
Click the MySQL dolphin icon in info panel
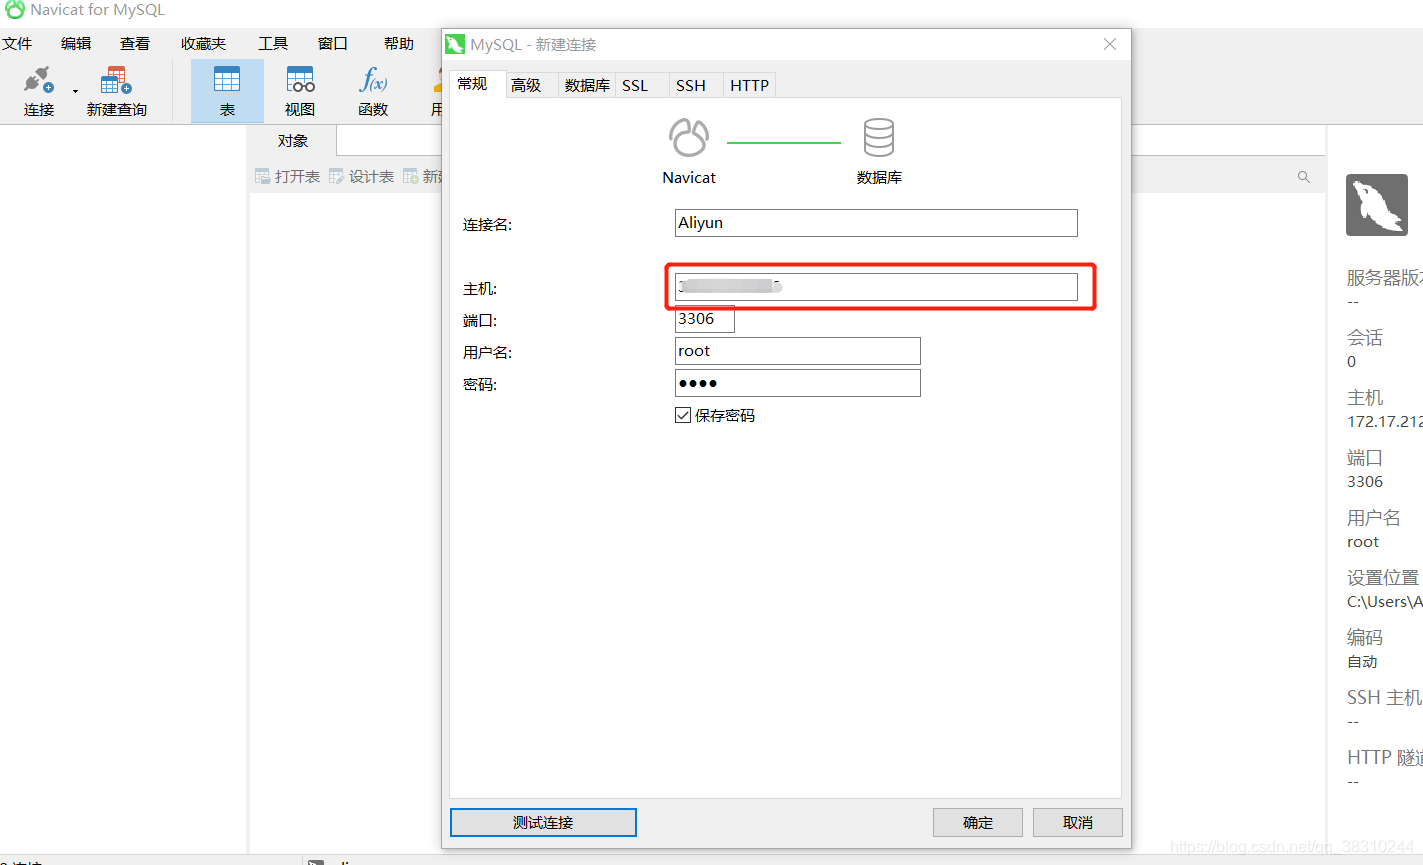click(x=1376, y=205)
